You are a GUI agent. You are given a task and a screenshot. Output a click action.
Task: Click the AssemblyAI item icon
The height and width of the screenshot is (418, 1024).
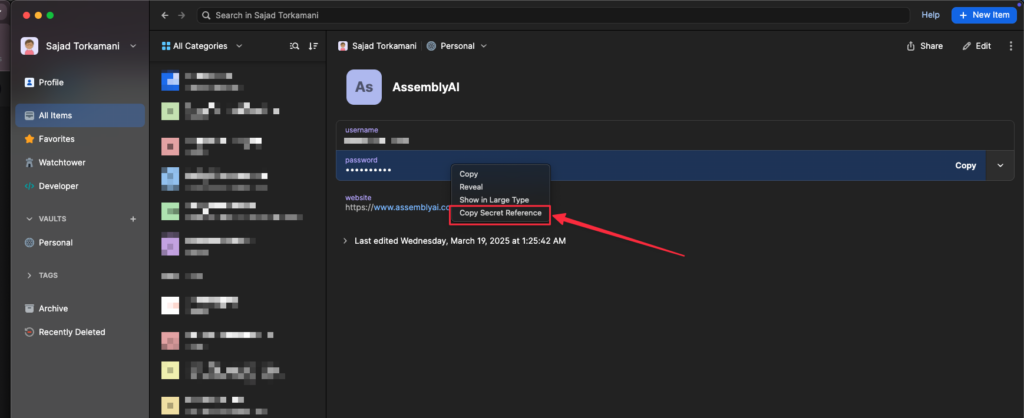[364, 87]
